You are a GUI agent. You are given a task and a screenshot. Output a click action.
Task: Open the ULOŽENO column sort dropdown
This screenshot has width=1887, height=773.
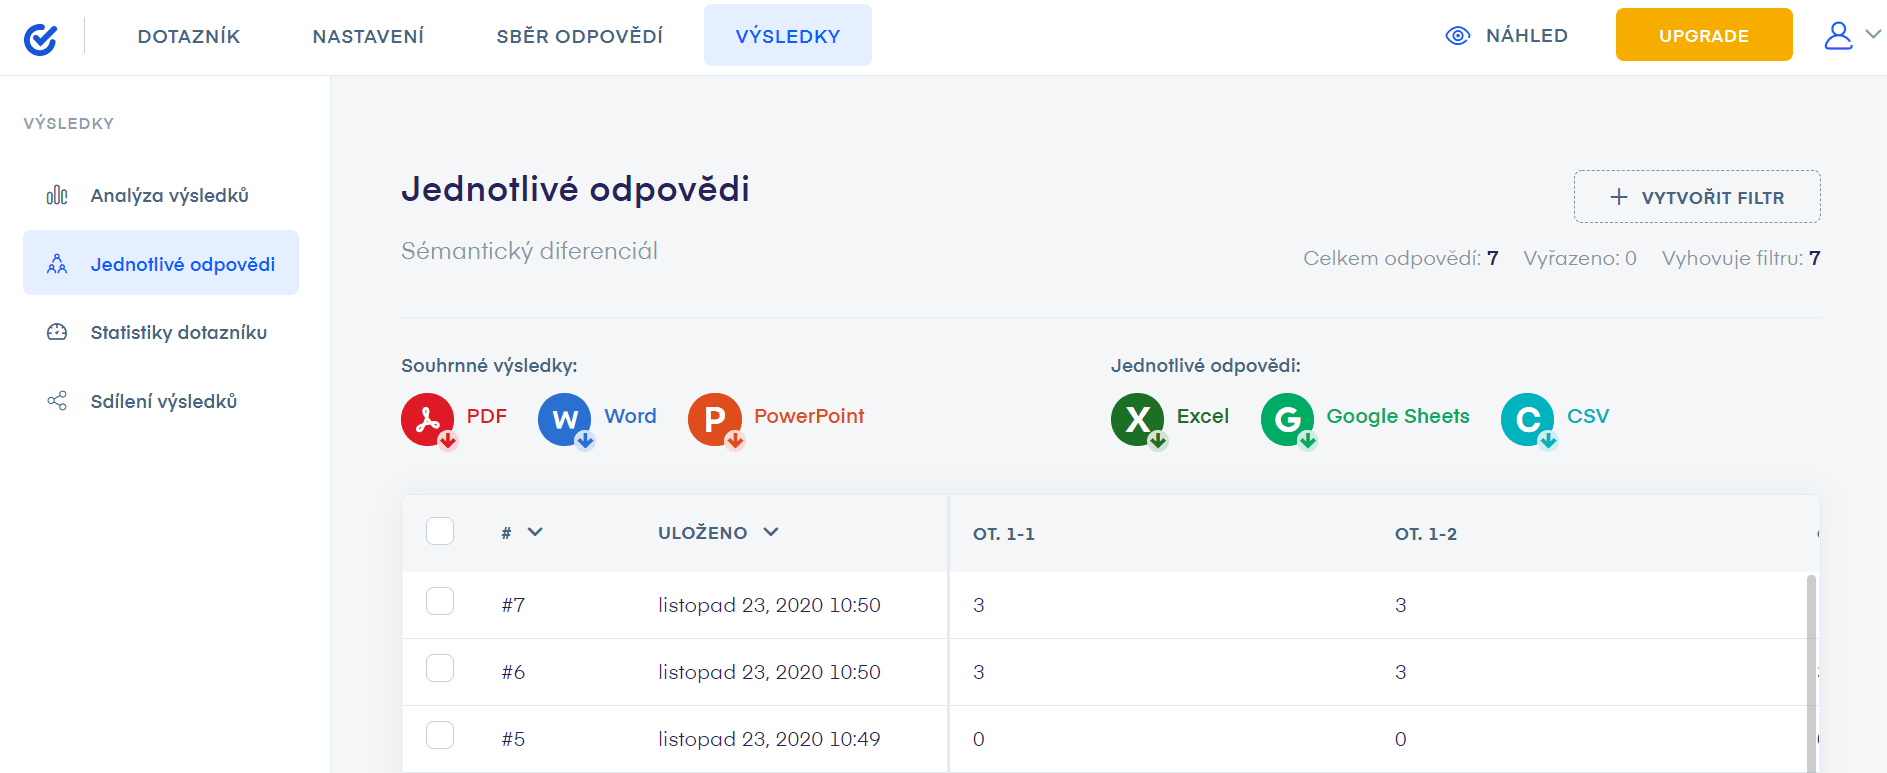[770, 532]
